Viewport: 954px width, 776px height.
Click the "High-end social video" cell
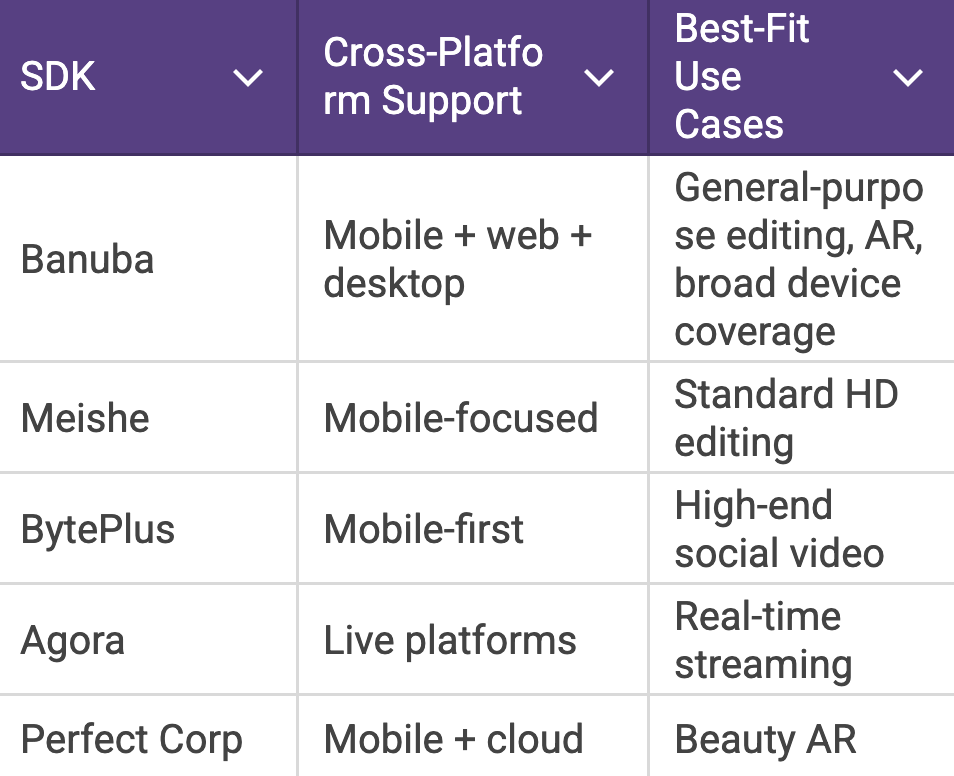(x=779, y=528)
